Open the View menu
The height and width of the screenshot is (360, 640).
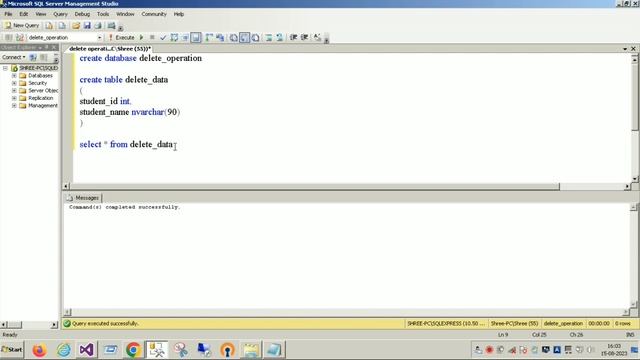pyautogui.click(x=40, y=14)
